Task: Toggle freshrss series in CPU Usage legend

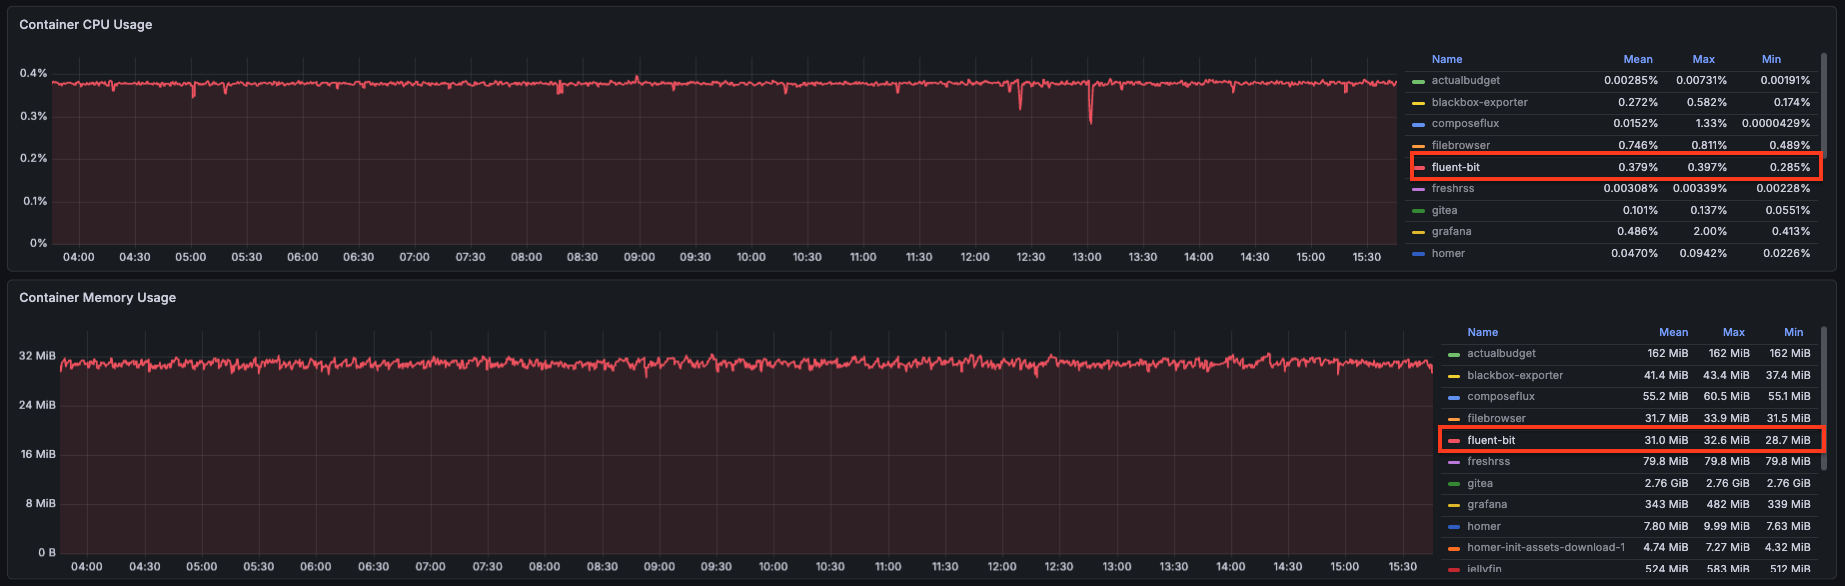Action: [1452, 188]
